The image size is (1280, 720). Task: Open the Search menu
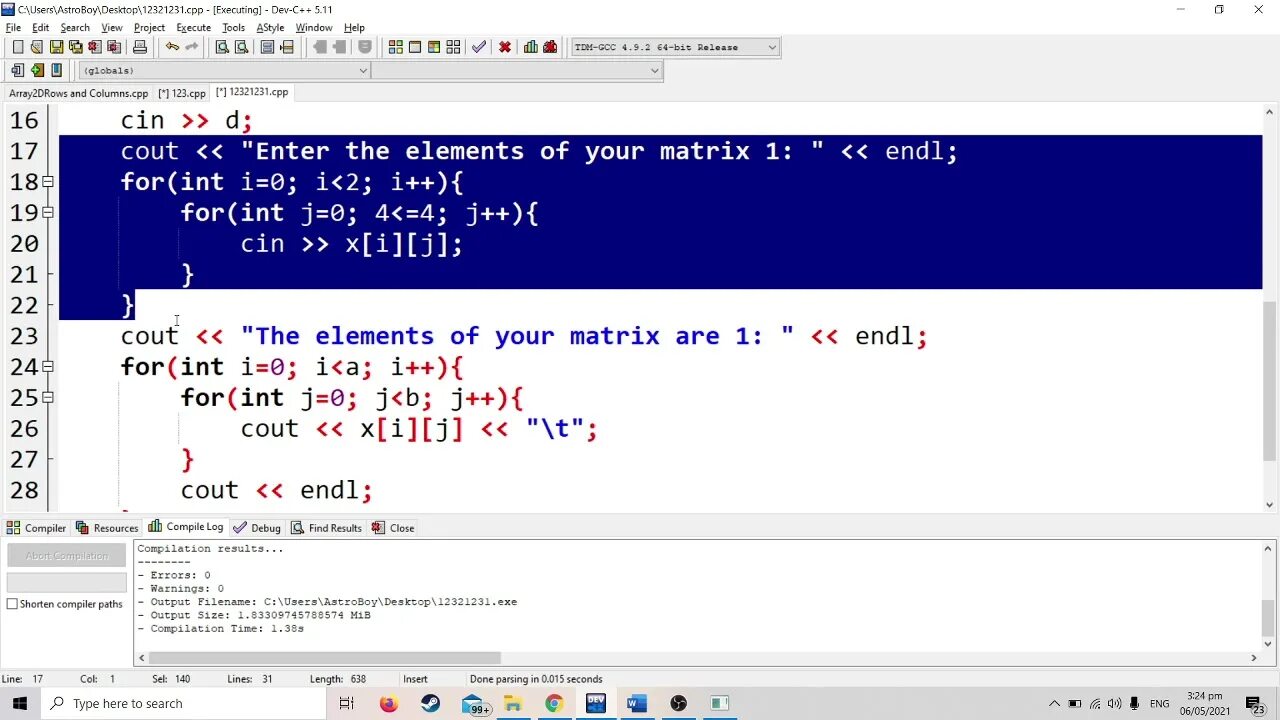point(75,28)
